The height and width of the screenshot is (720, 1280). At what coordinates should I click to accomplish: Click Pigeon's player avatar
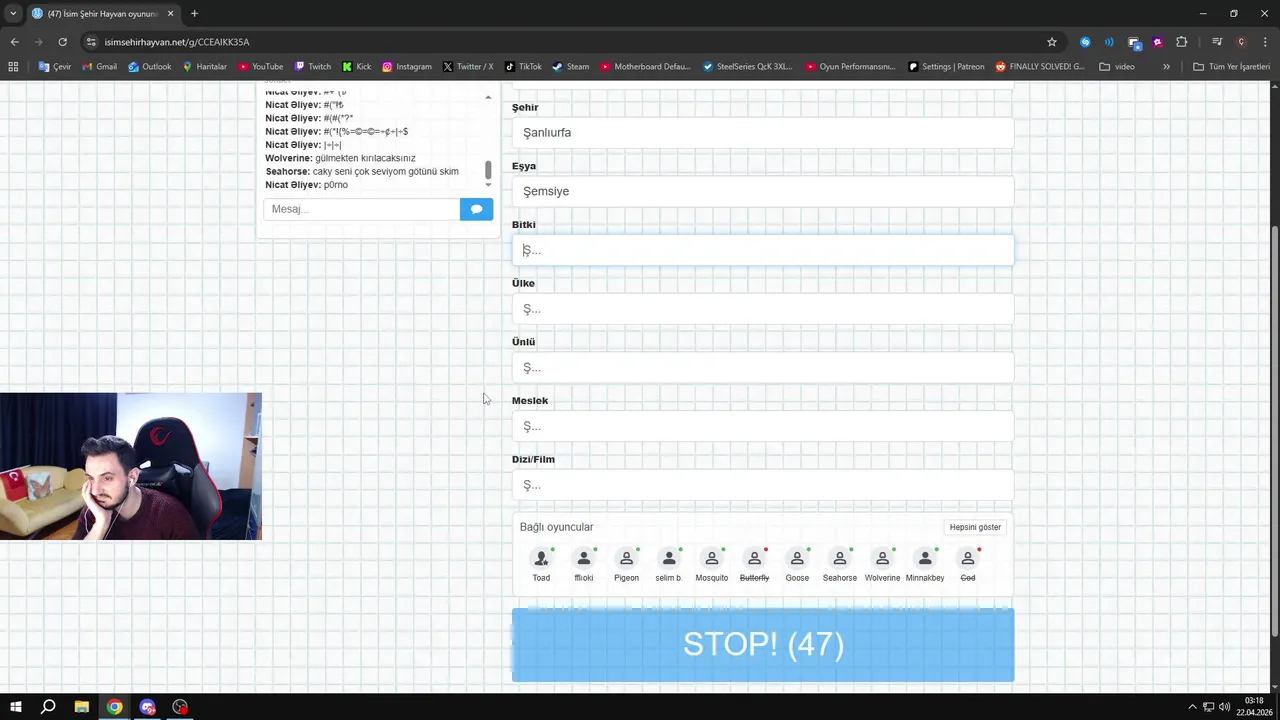point(626,559)
